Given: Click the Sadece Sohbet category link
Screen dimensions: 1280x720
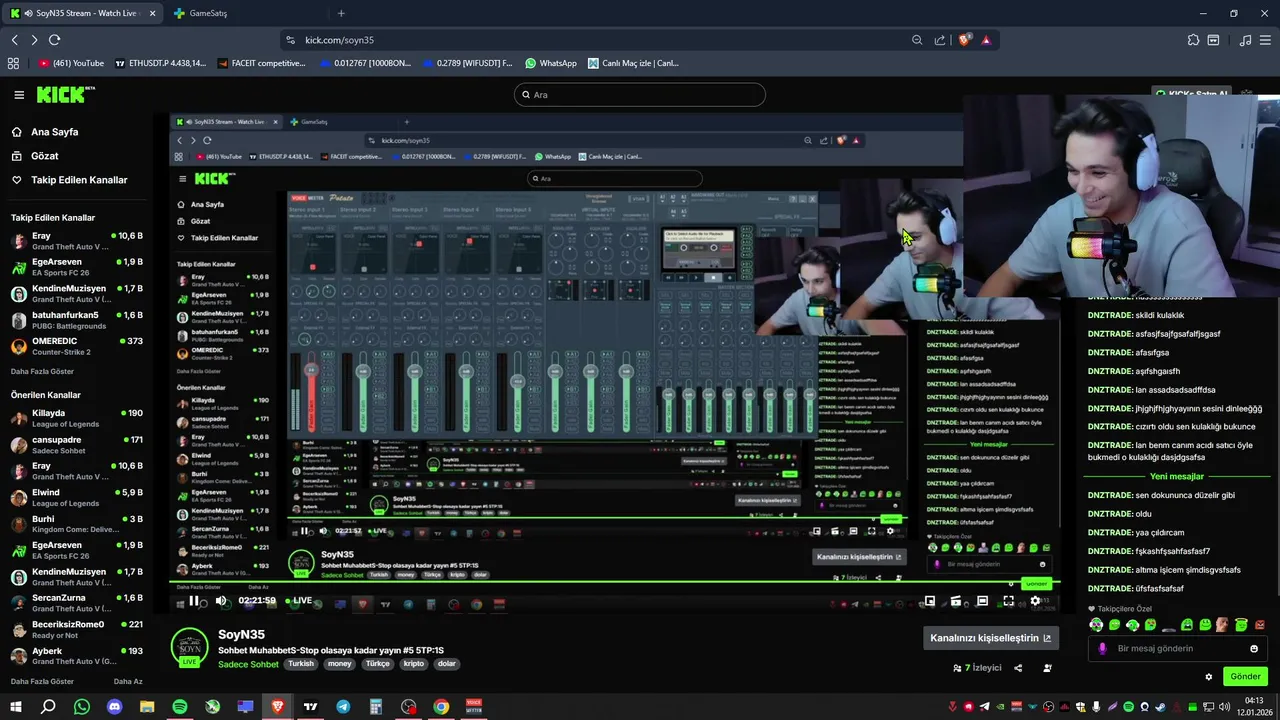Looking at the screenshot, I should click(248, 664).
